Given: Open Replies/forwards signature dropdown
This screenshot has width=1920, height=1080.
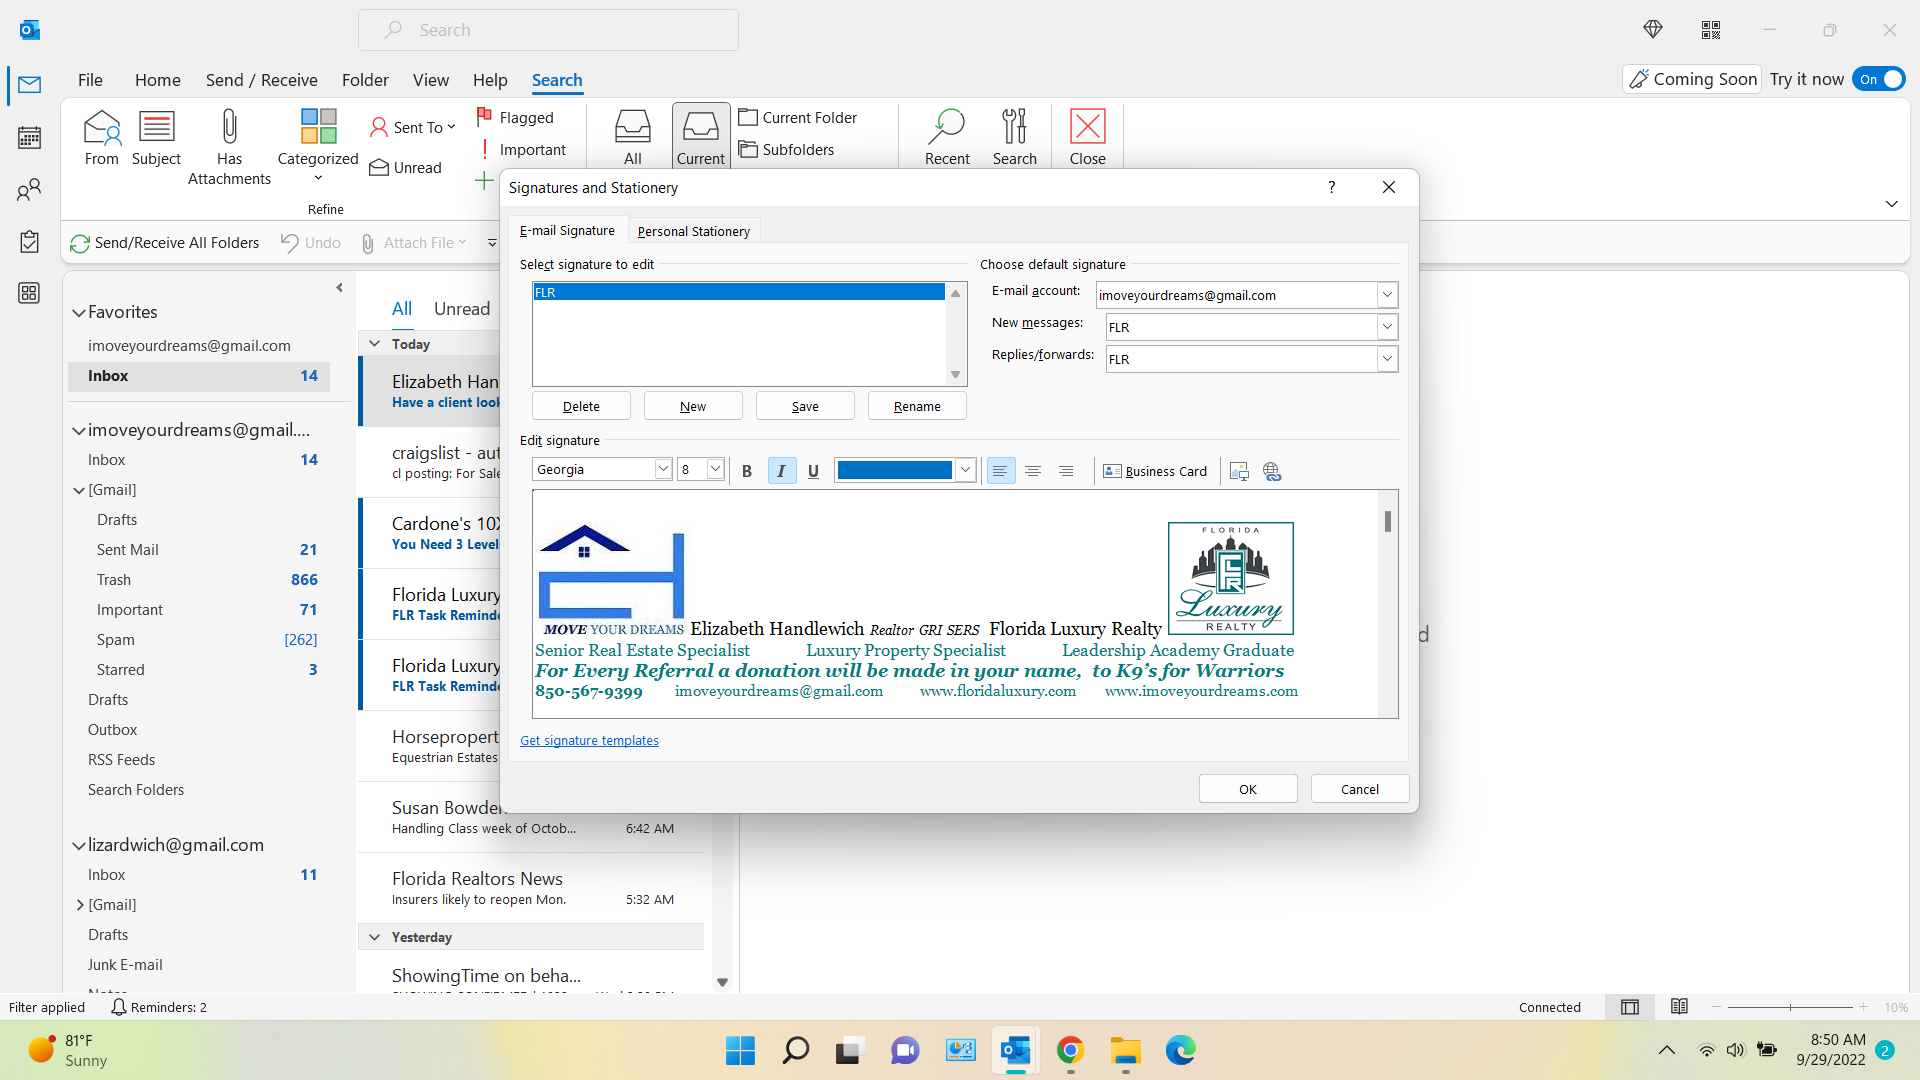Looking at the screenshot, I should pyautogui.click(x=1387, y=359).
